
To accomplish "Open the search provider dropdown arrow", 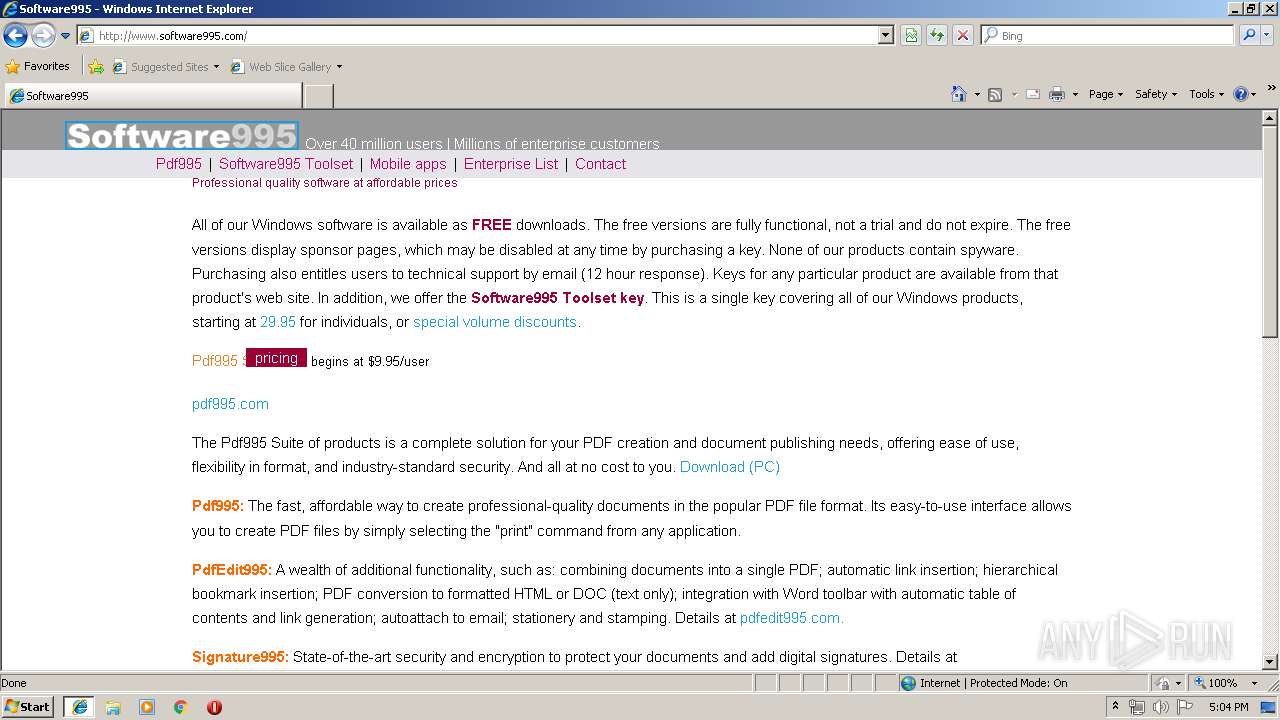I will 1267,35.
